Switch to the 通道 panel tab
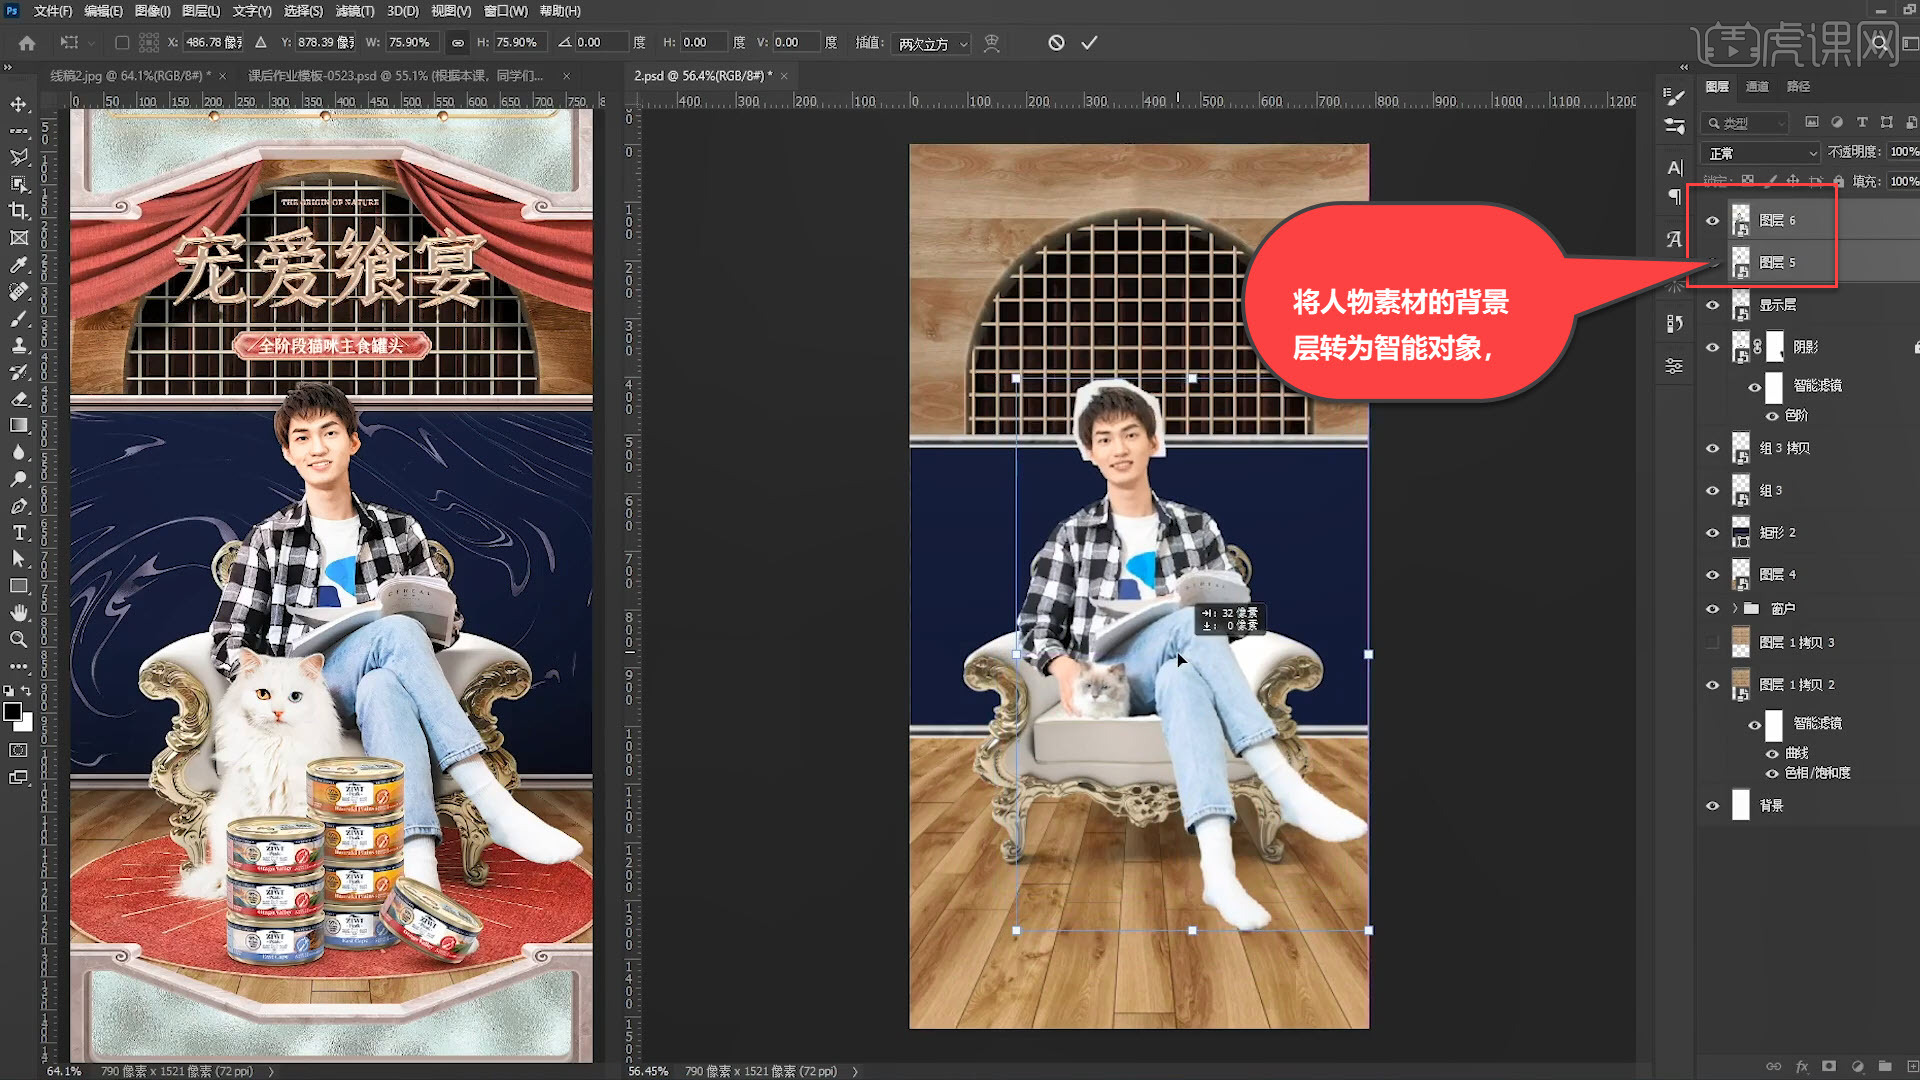The width and height of the screenshot is (1920, 1080). 1757,87
